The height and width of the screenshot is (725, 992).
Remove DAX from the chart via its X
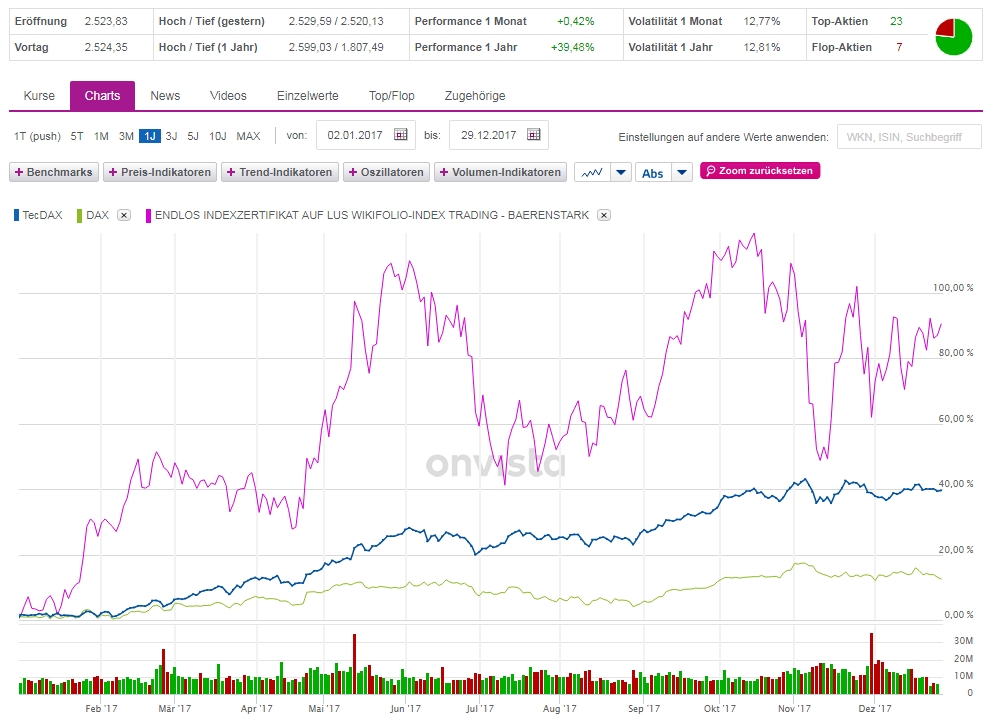point(123,213)
